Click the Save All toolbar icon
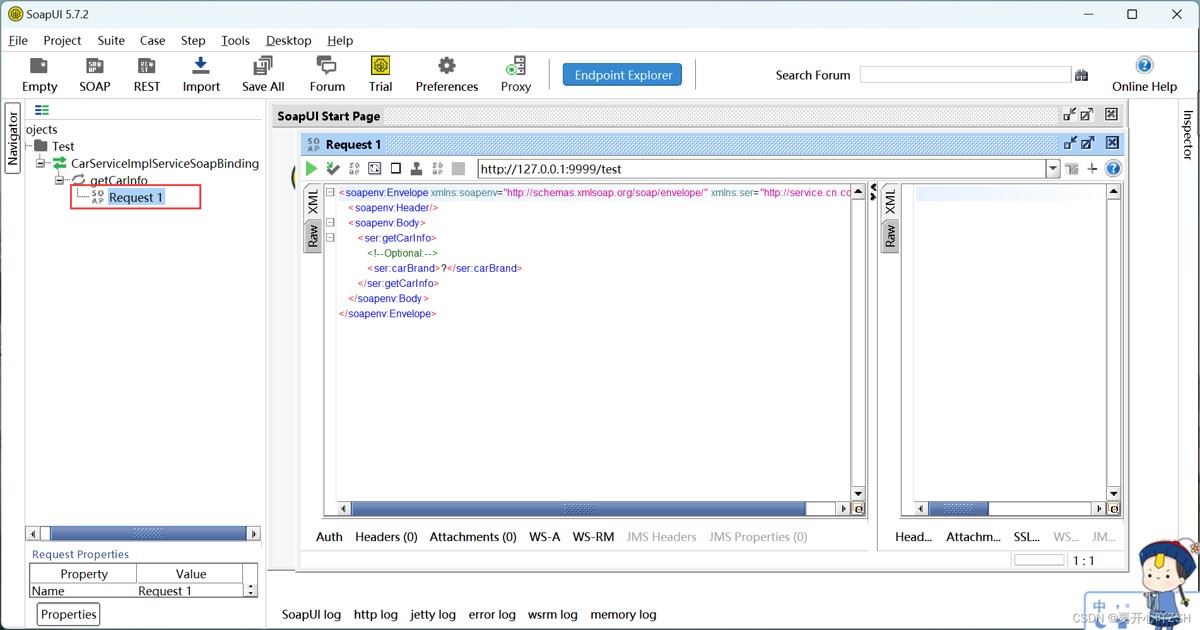The width and height of the screenshot is (1200, 630). (263, 74)
